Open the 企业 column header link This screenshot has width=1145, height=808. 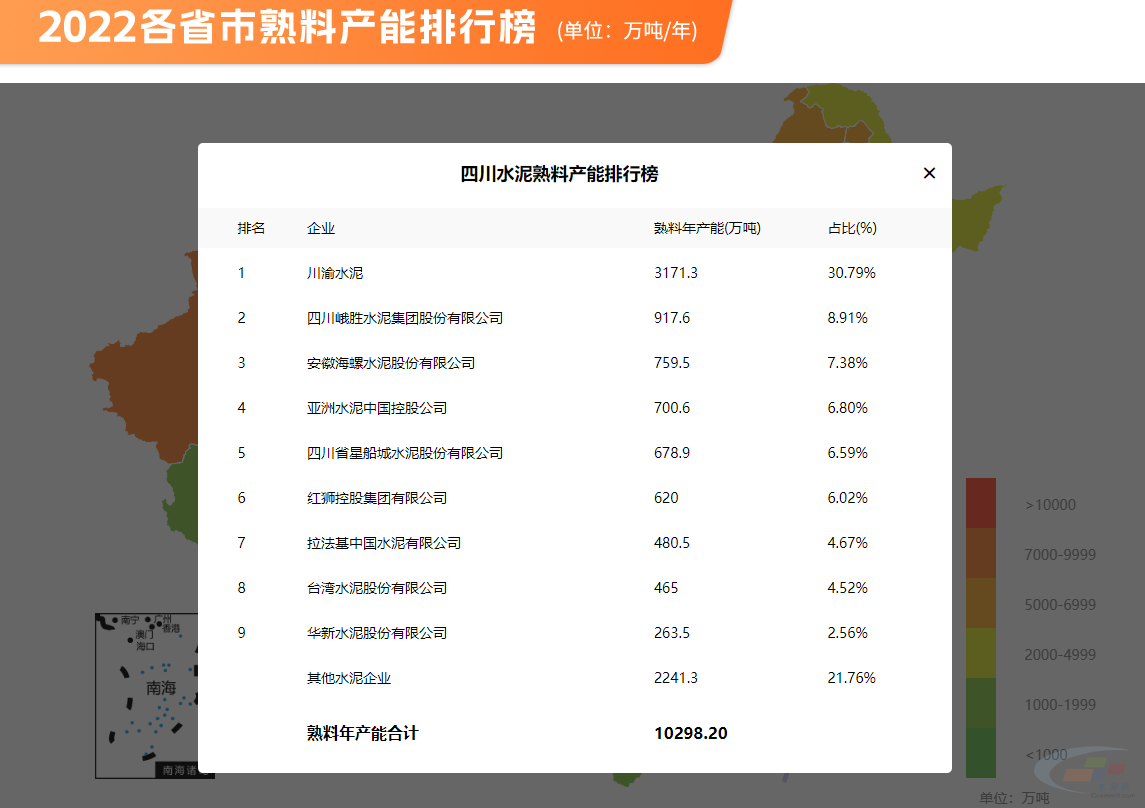(320, 227)
